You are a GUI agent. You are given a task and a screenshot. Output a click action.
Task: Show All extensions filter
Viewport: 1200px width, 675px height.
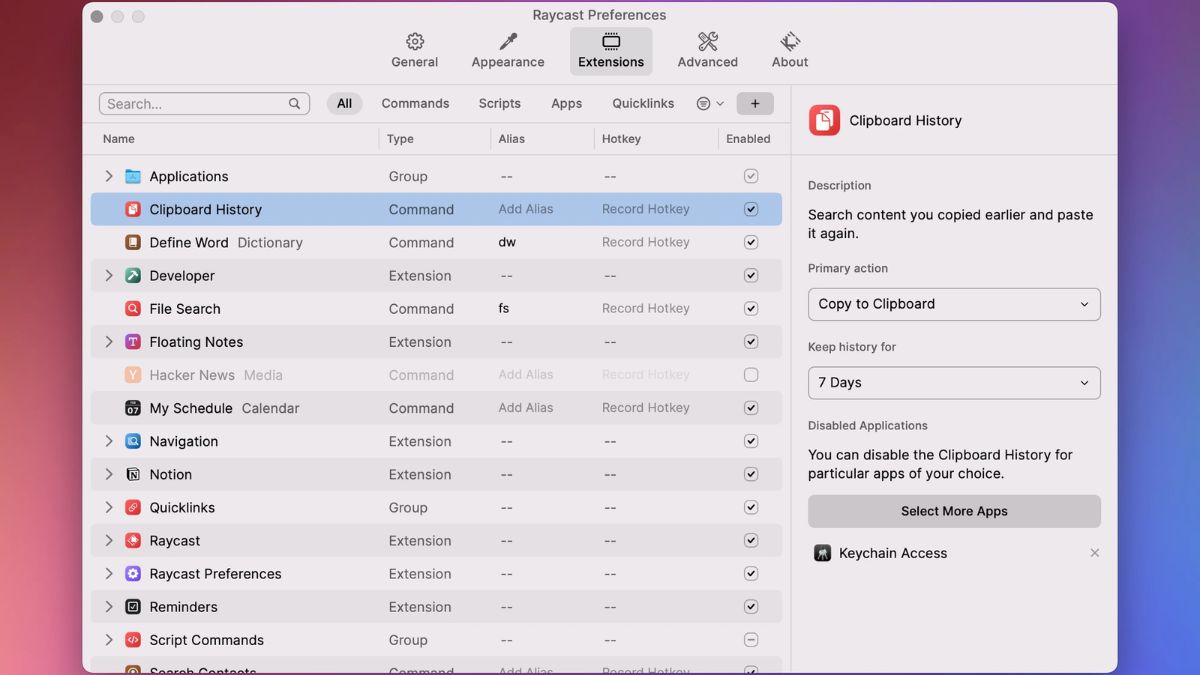(344, 103)
